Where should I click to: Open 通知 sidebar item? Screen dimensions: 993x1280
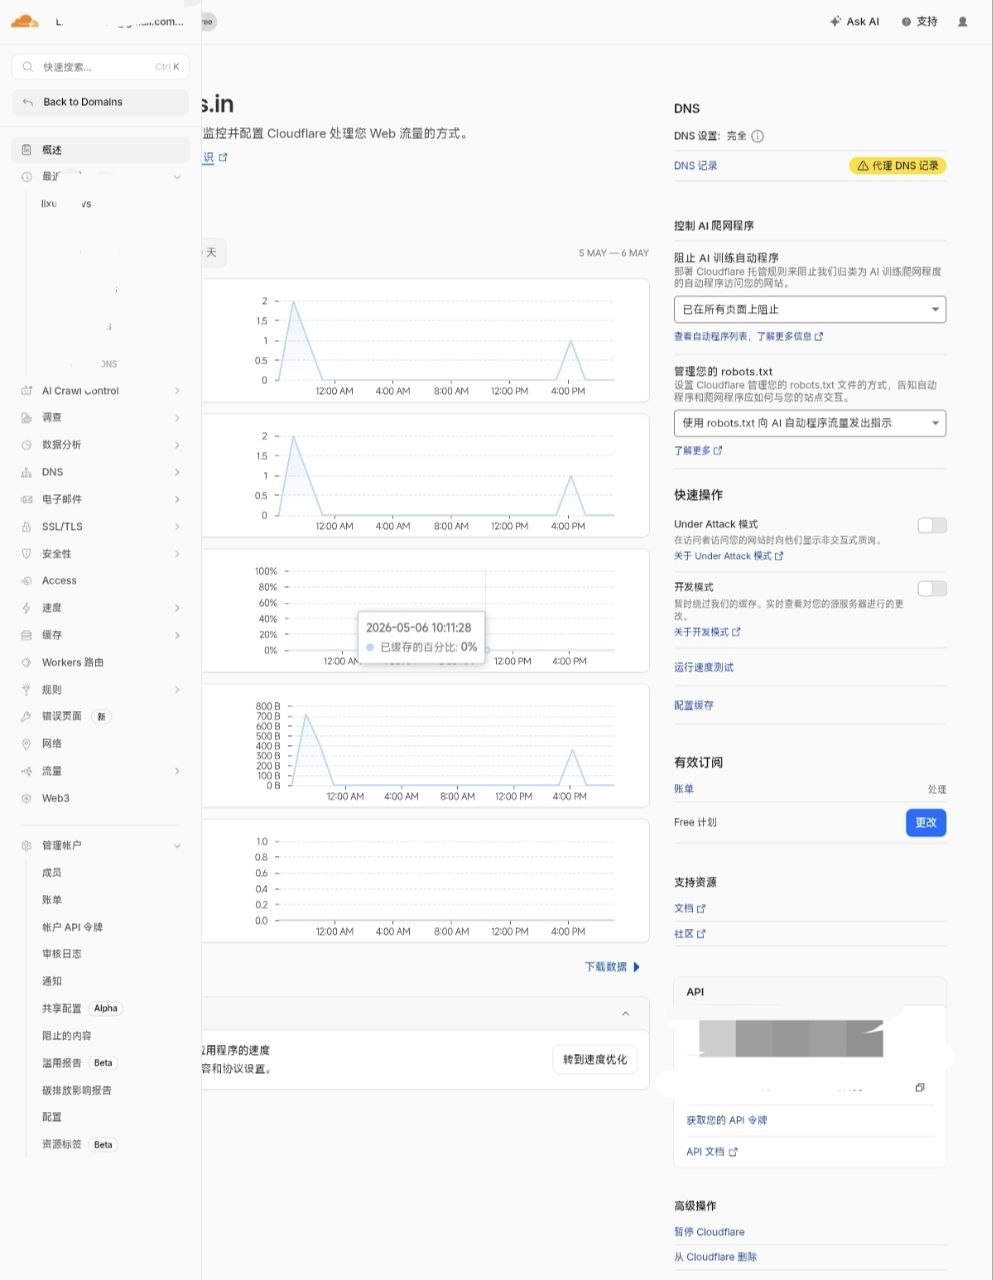pos(52,981)
